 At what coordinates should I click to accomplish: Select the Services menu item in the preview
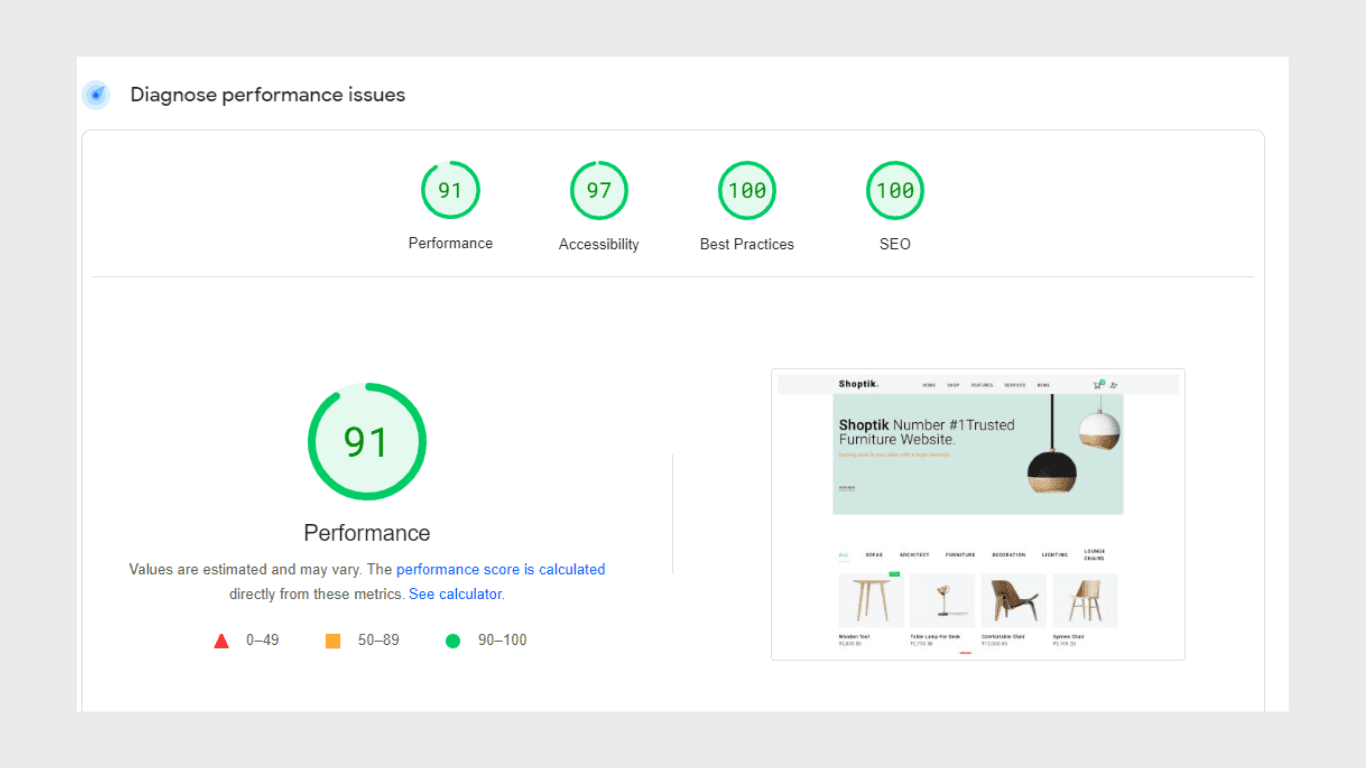tap(1014, 385)
